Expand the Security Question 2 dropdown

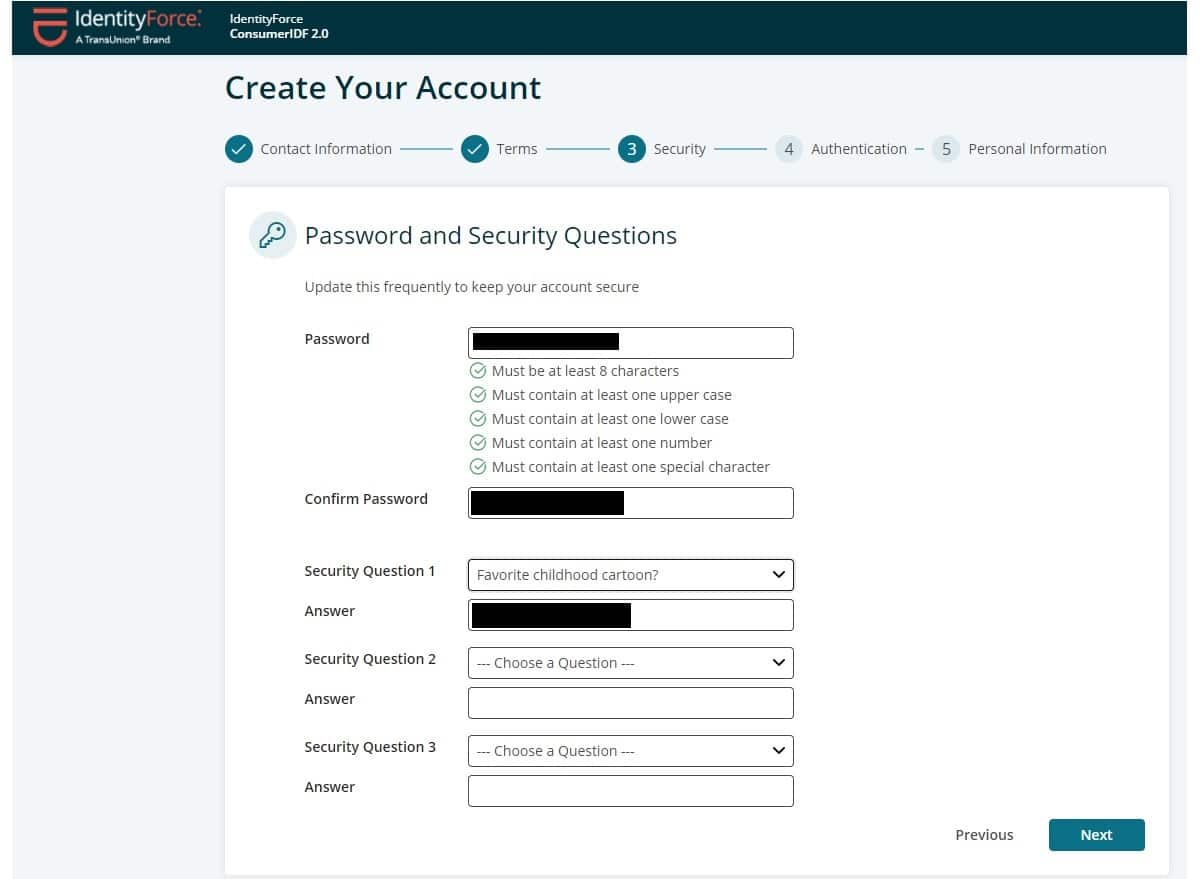coord(631,663)
